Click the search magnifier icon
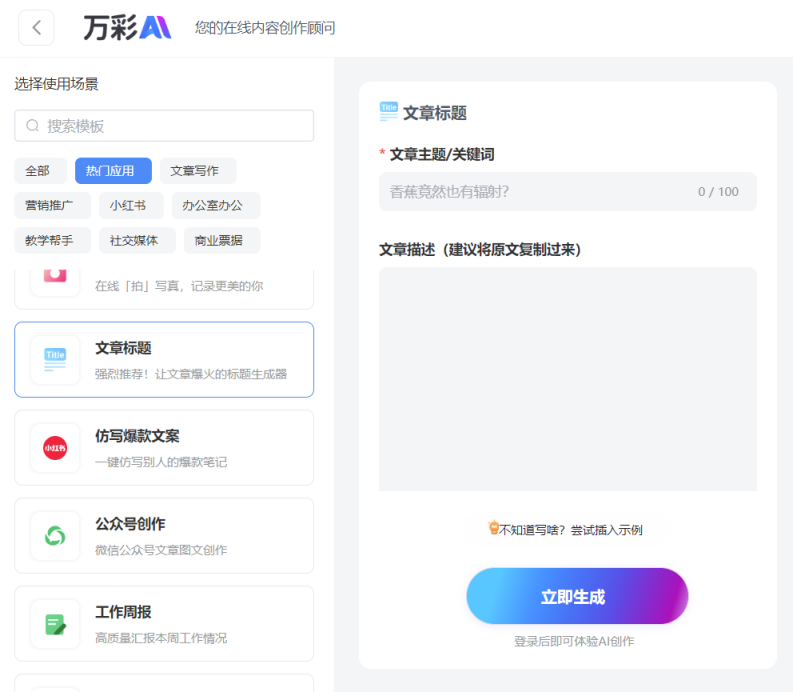The image size is (793, 692). 33,126
